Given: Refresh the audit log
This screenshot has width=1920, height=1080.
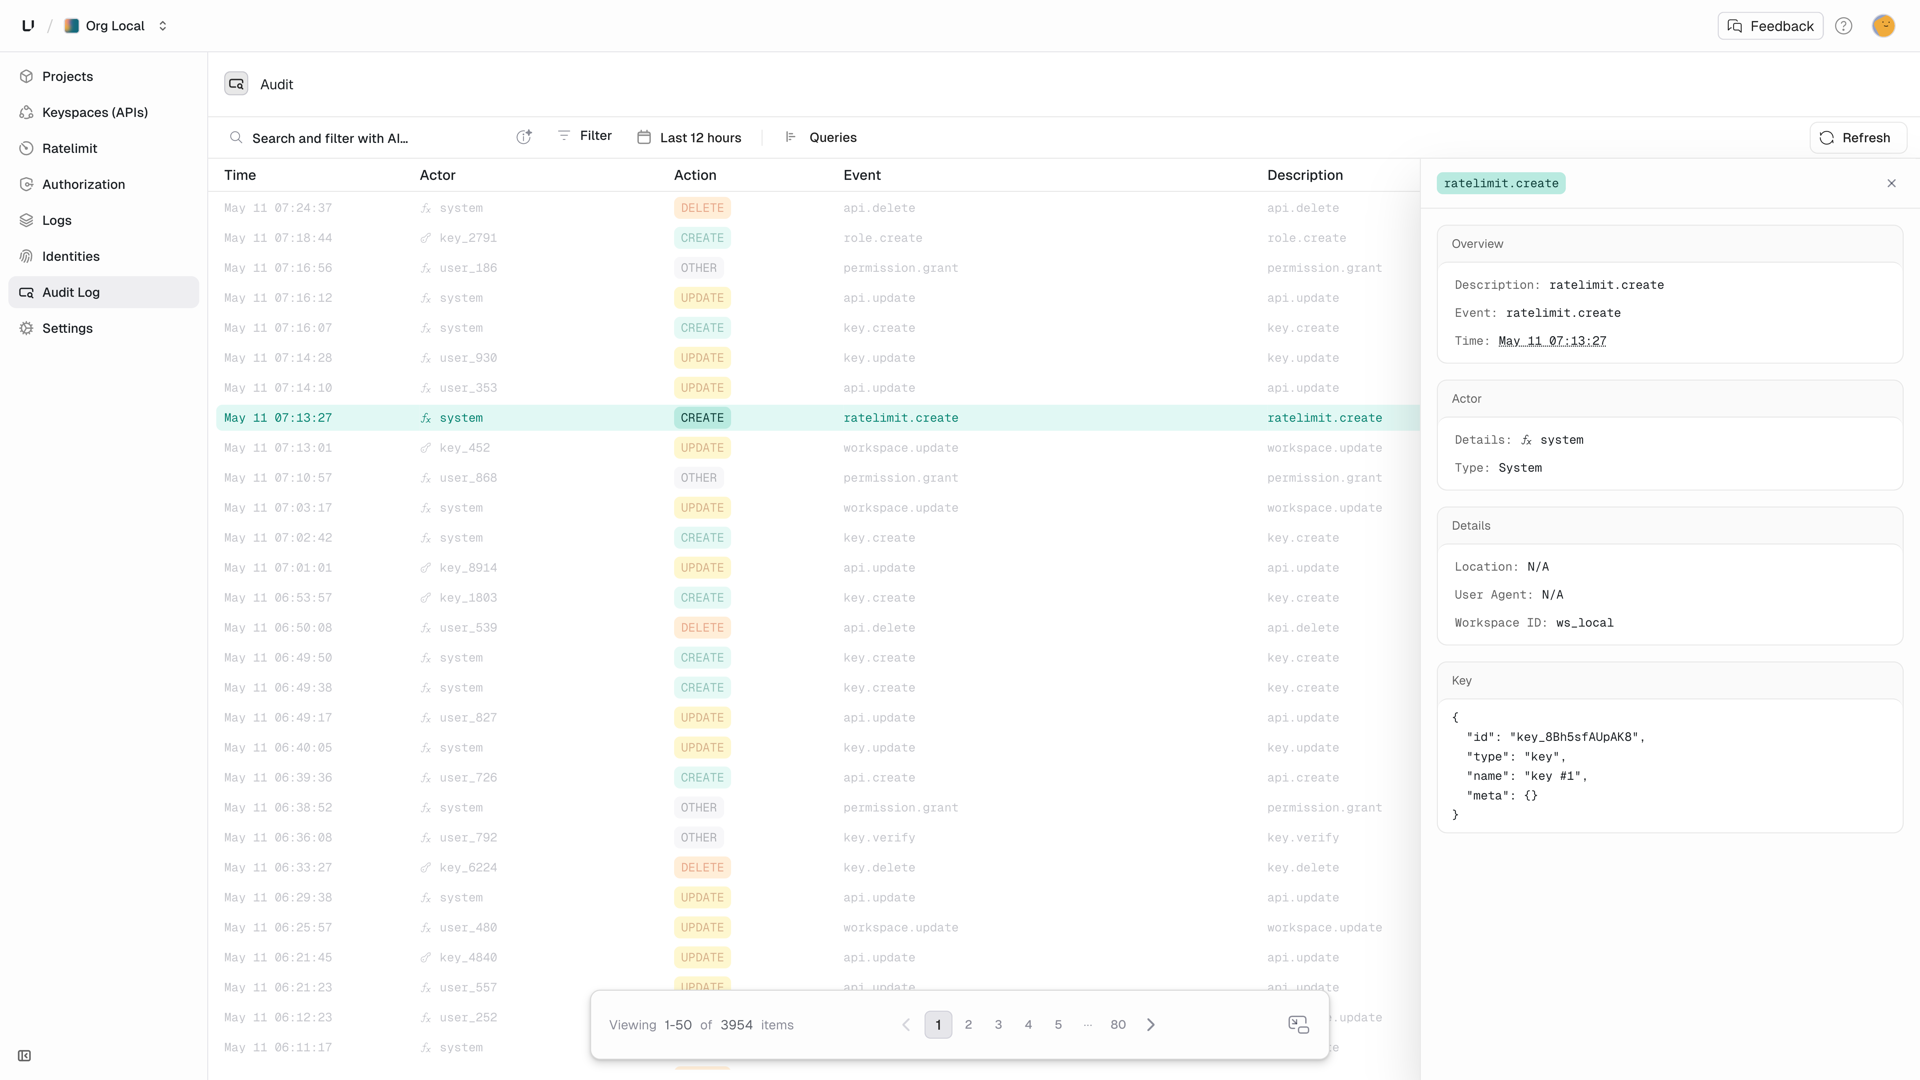Looking at the screenshot, I should point(1857,138).
